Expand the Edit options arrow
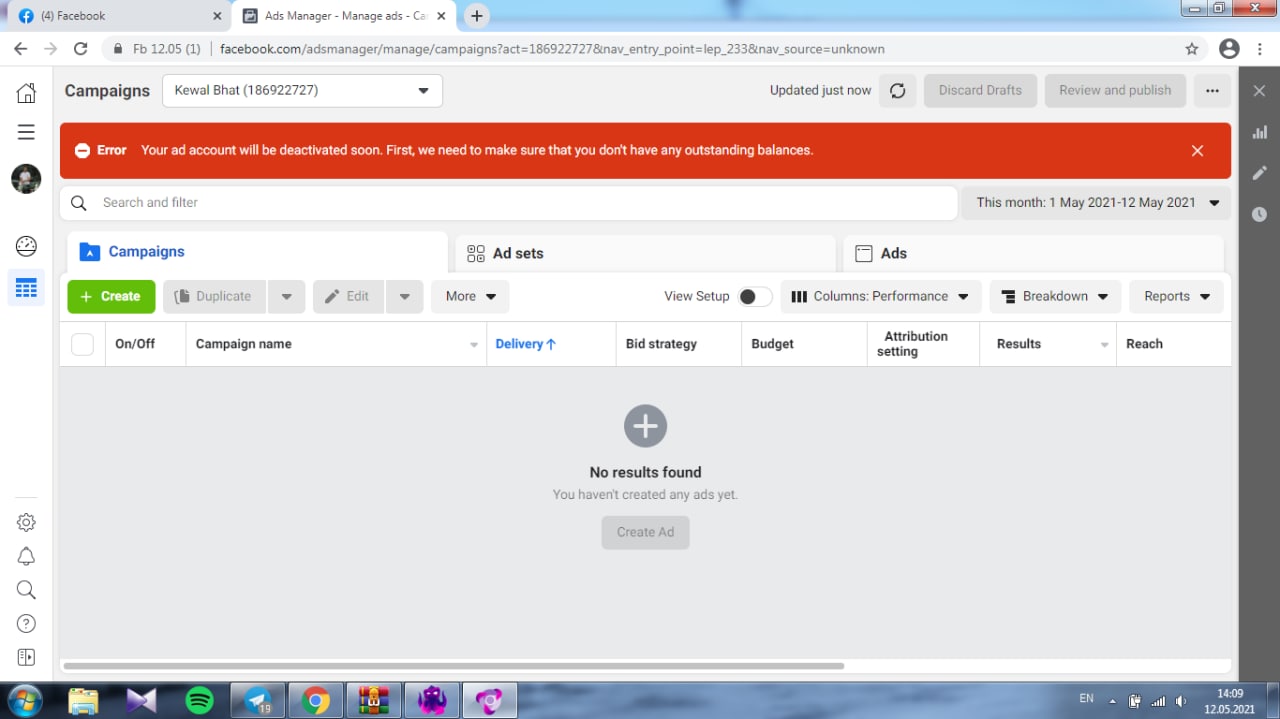The width and height of the screenshot is (1280, 719). [x=404, y=297]
